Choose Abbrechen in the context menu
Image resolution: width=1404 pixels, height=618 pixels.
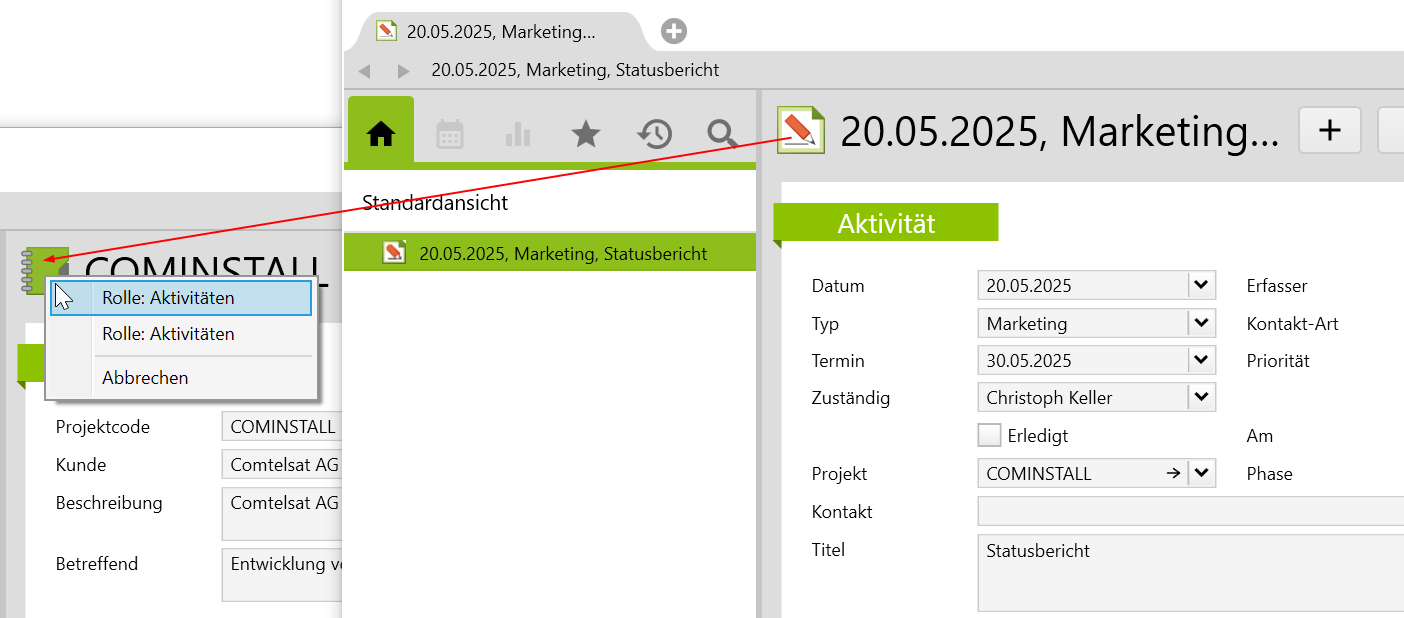coord(145,378)
